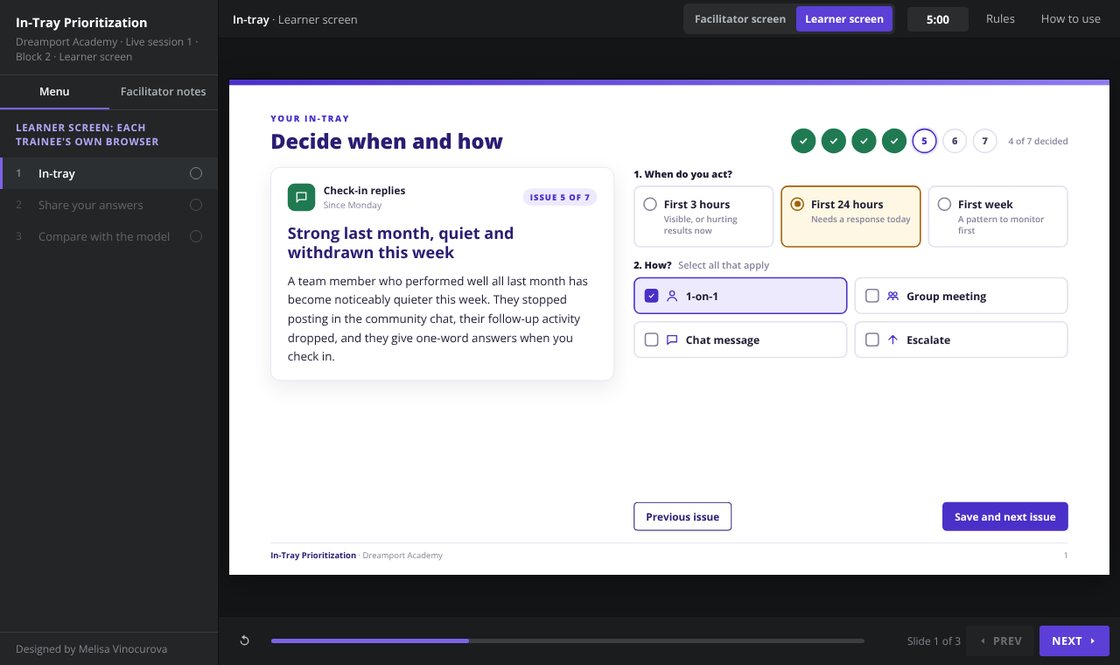Jump to issue 6 step circle
The width and height of the screenshot is (1120, 665).
954,141
